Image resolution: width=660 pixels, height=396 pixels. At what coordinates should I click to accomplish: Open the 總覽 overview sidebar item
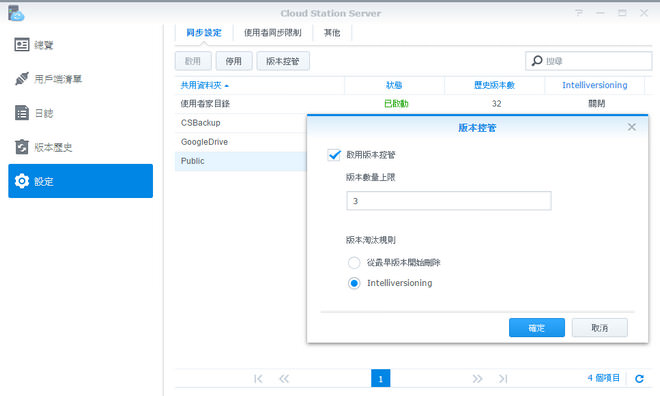pyautogui.click(x=80, y=45)
